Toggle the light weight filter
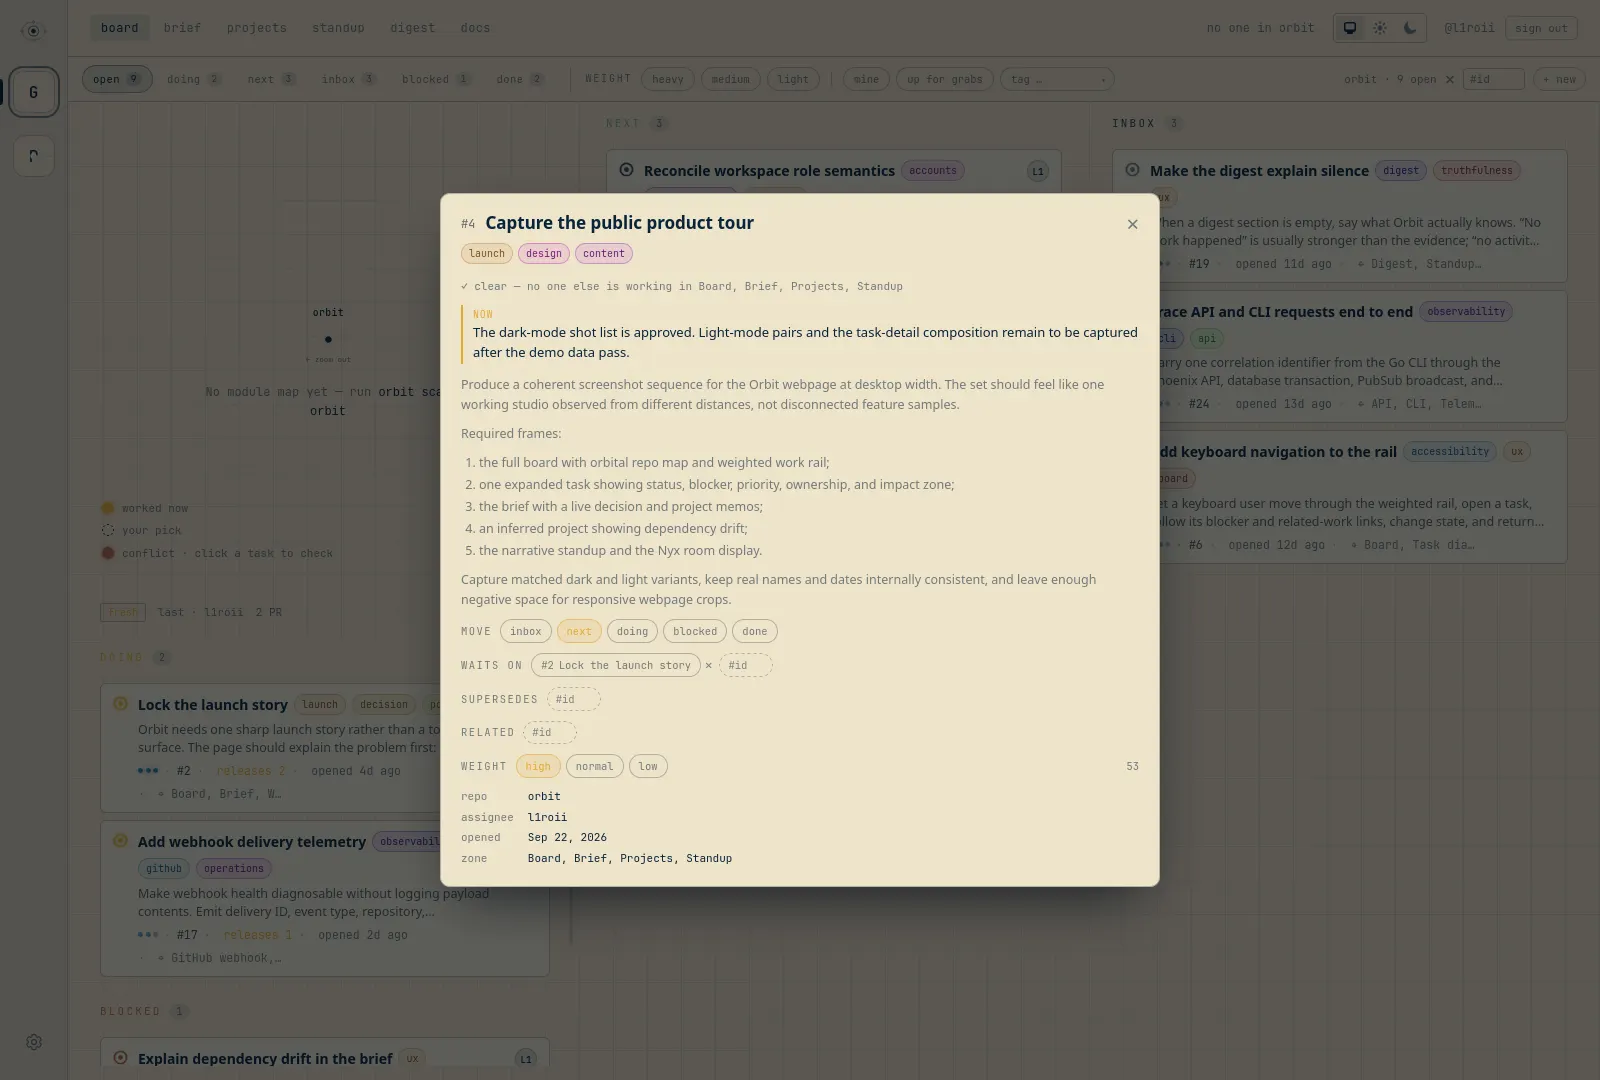 point(793,79)
